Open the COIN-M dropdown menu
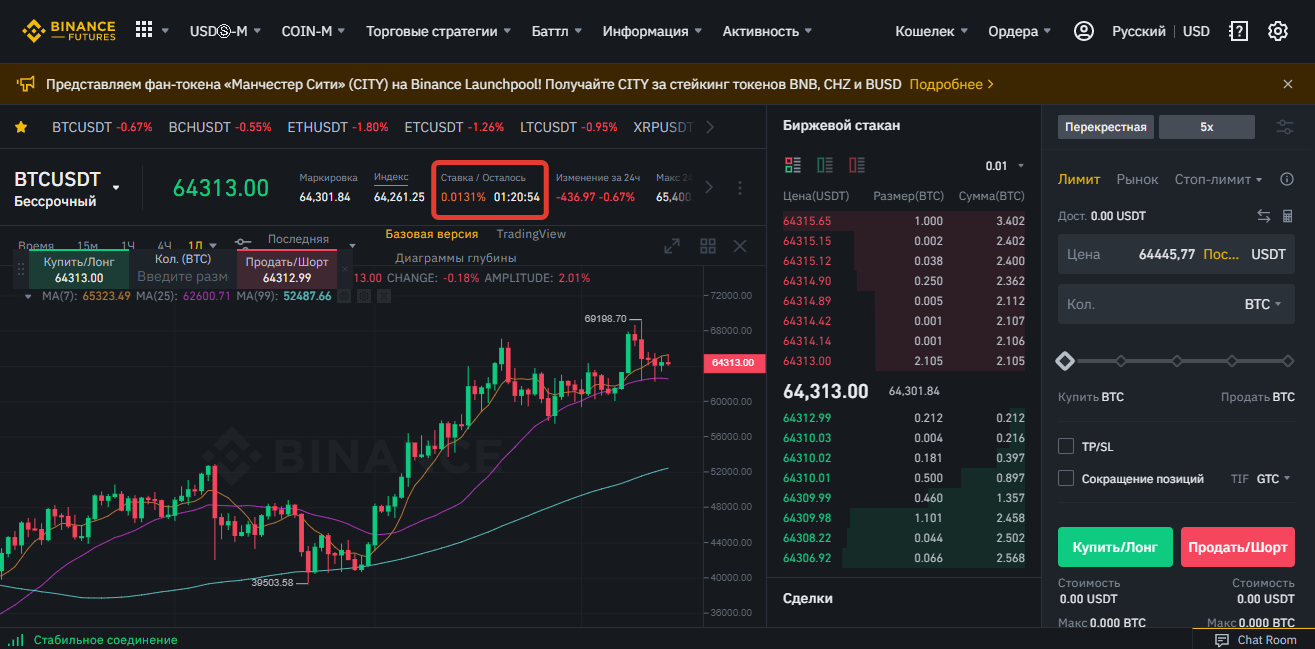Viewport: 1315px width, 649px height. (x=314, y=31)
